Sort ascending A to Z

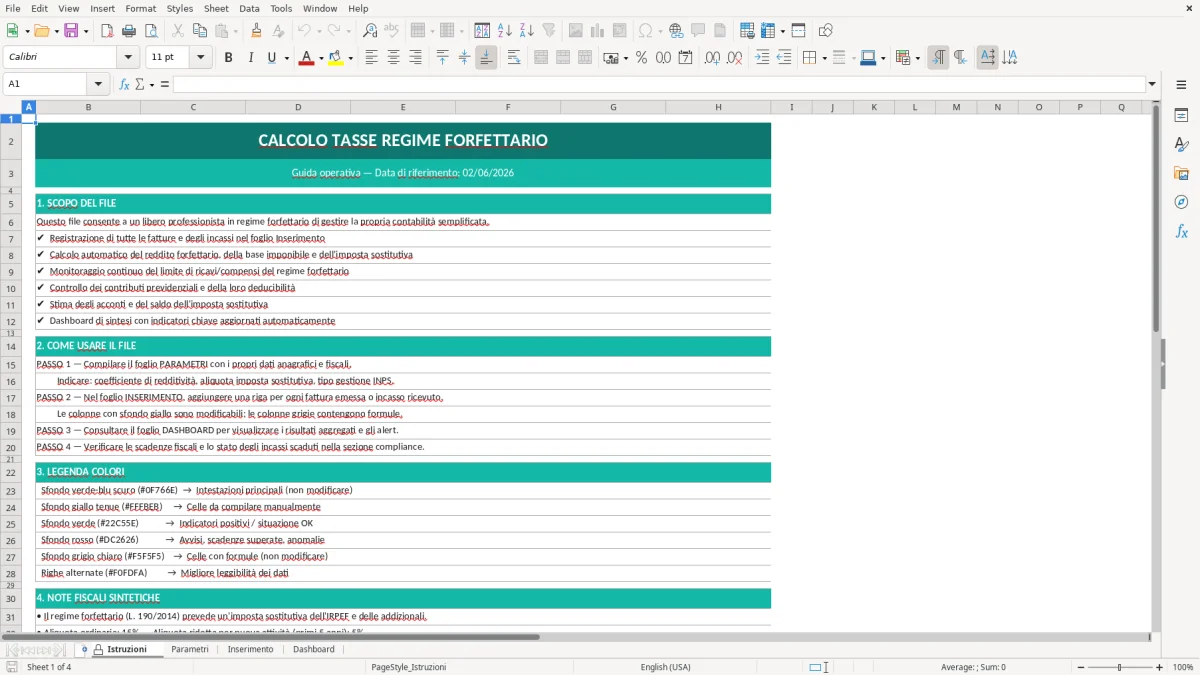pos(504,31)
